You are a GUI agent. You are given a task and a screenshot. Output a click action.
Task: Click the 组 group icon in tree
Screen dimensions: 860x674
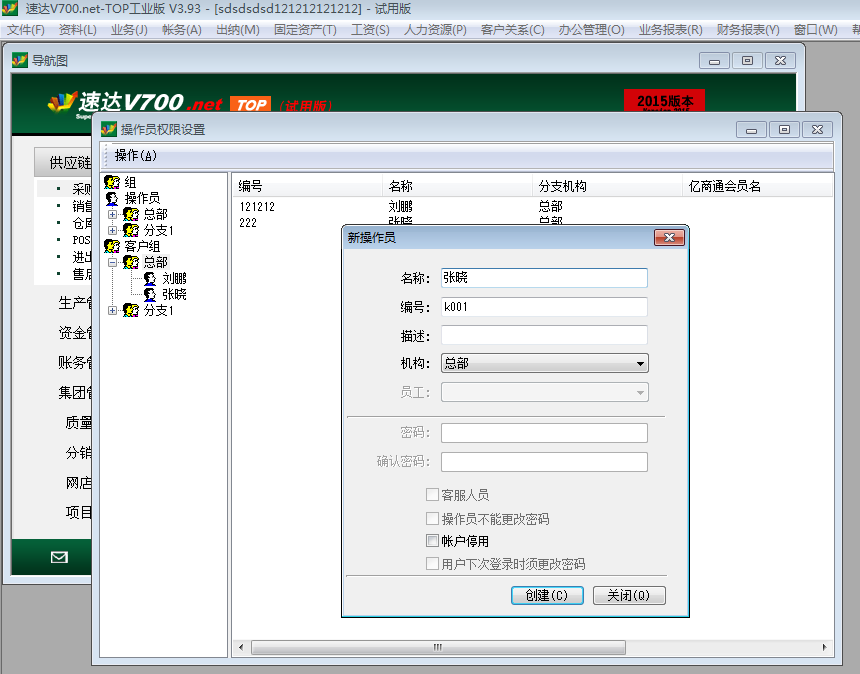(x=112, y=182)
